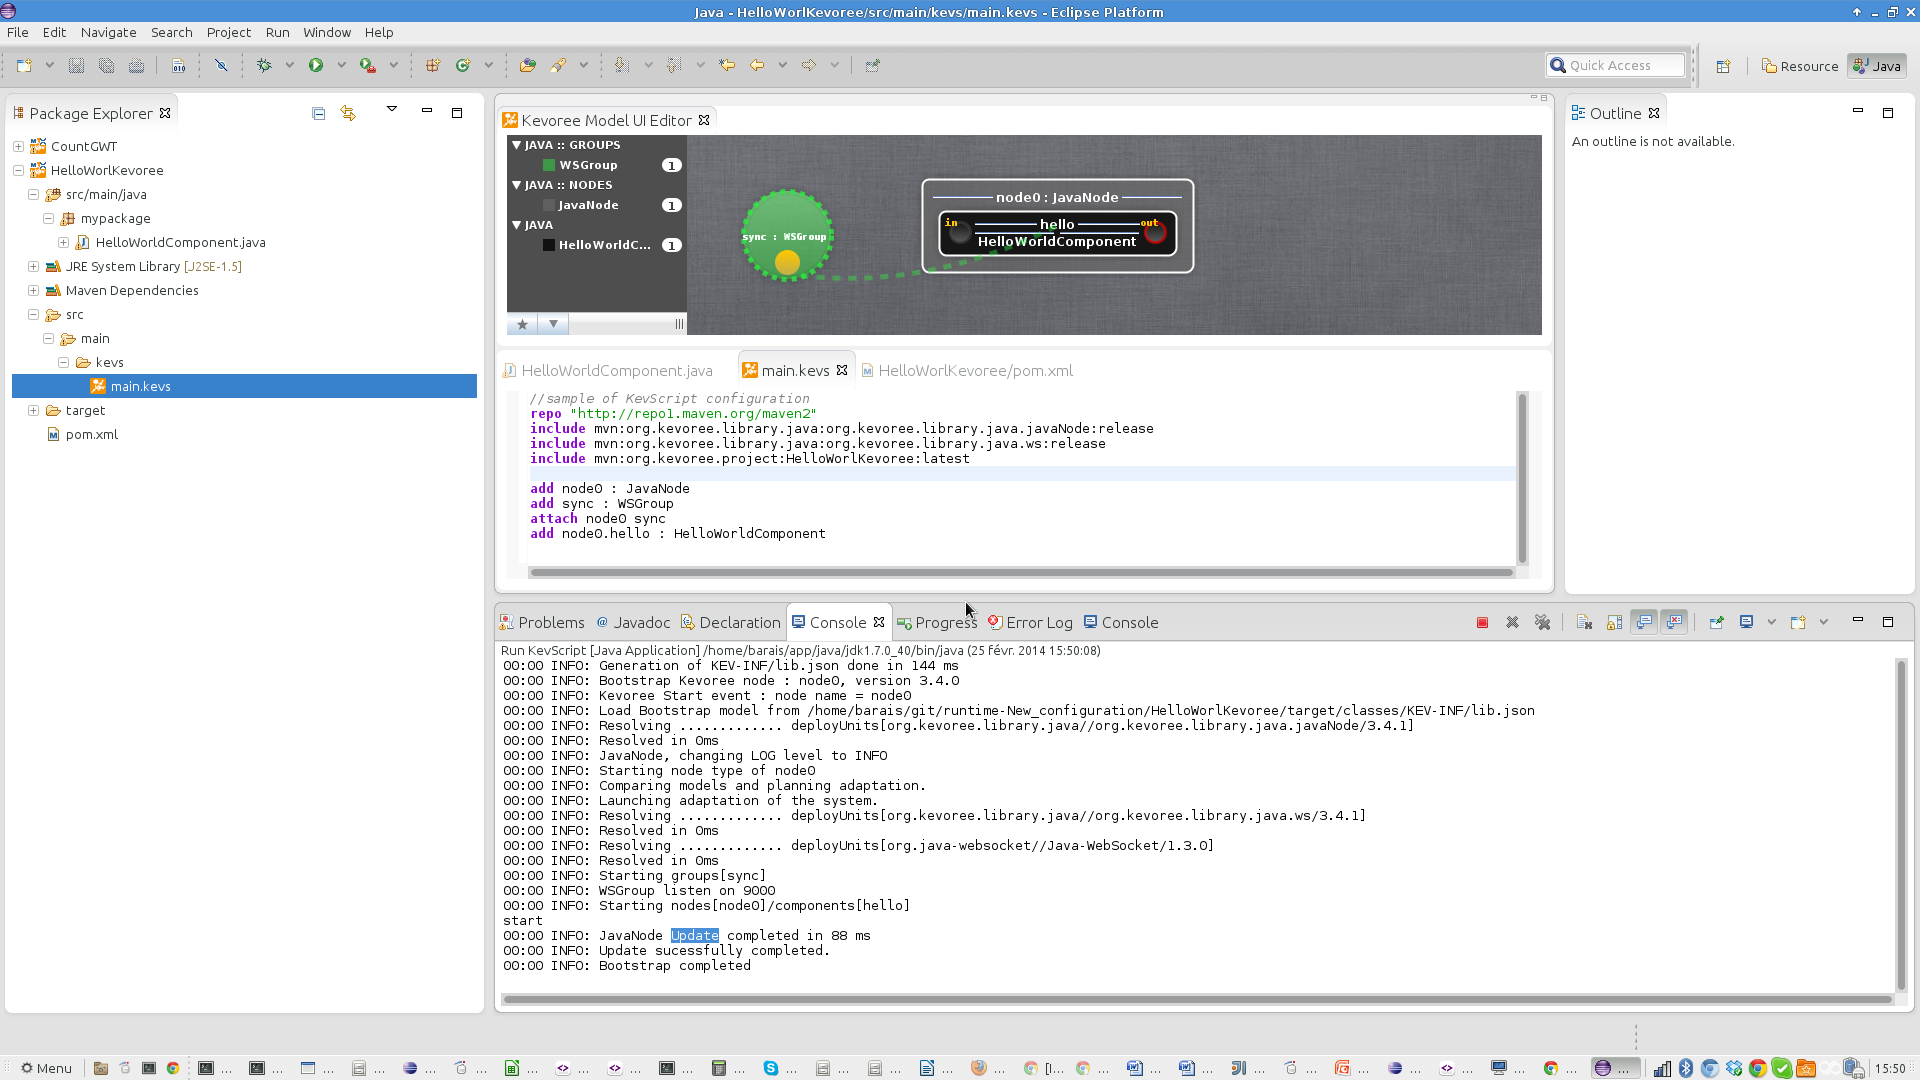Open the Navigate menu

click(108, 32)
